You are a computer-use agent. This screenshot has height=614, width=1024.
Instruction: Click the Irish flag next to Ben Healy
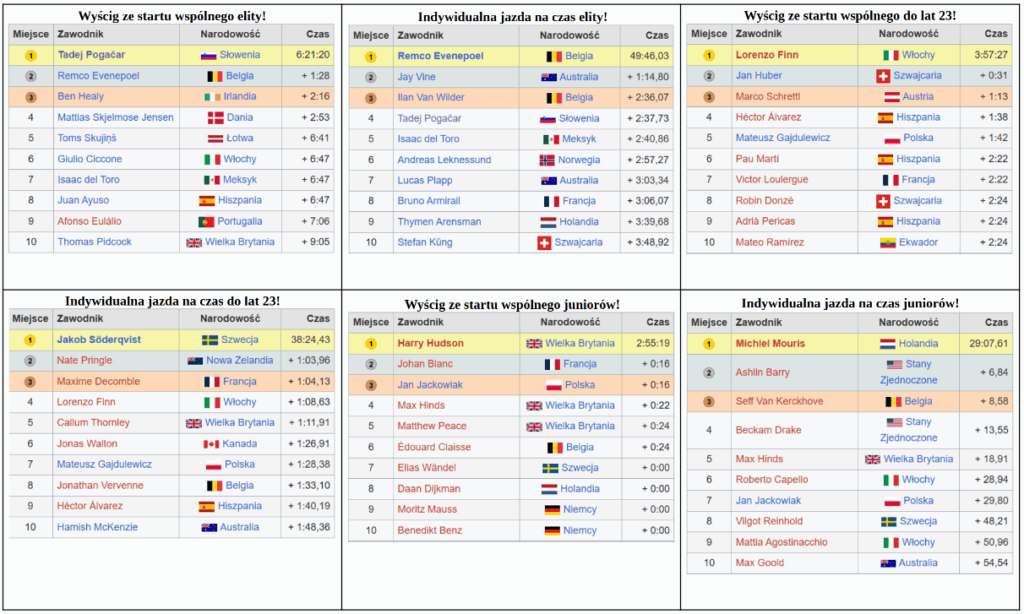212,97
